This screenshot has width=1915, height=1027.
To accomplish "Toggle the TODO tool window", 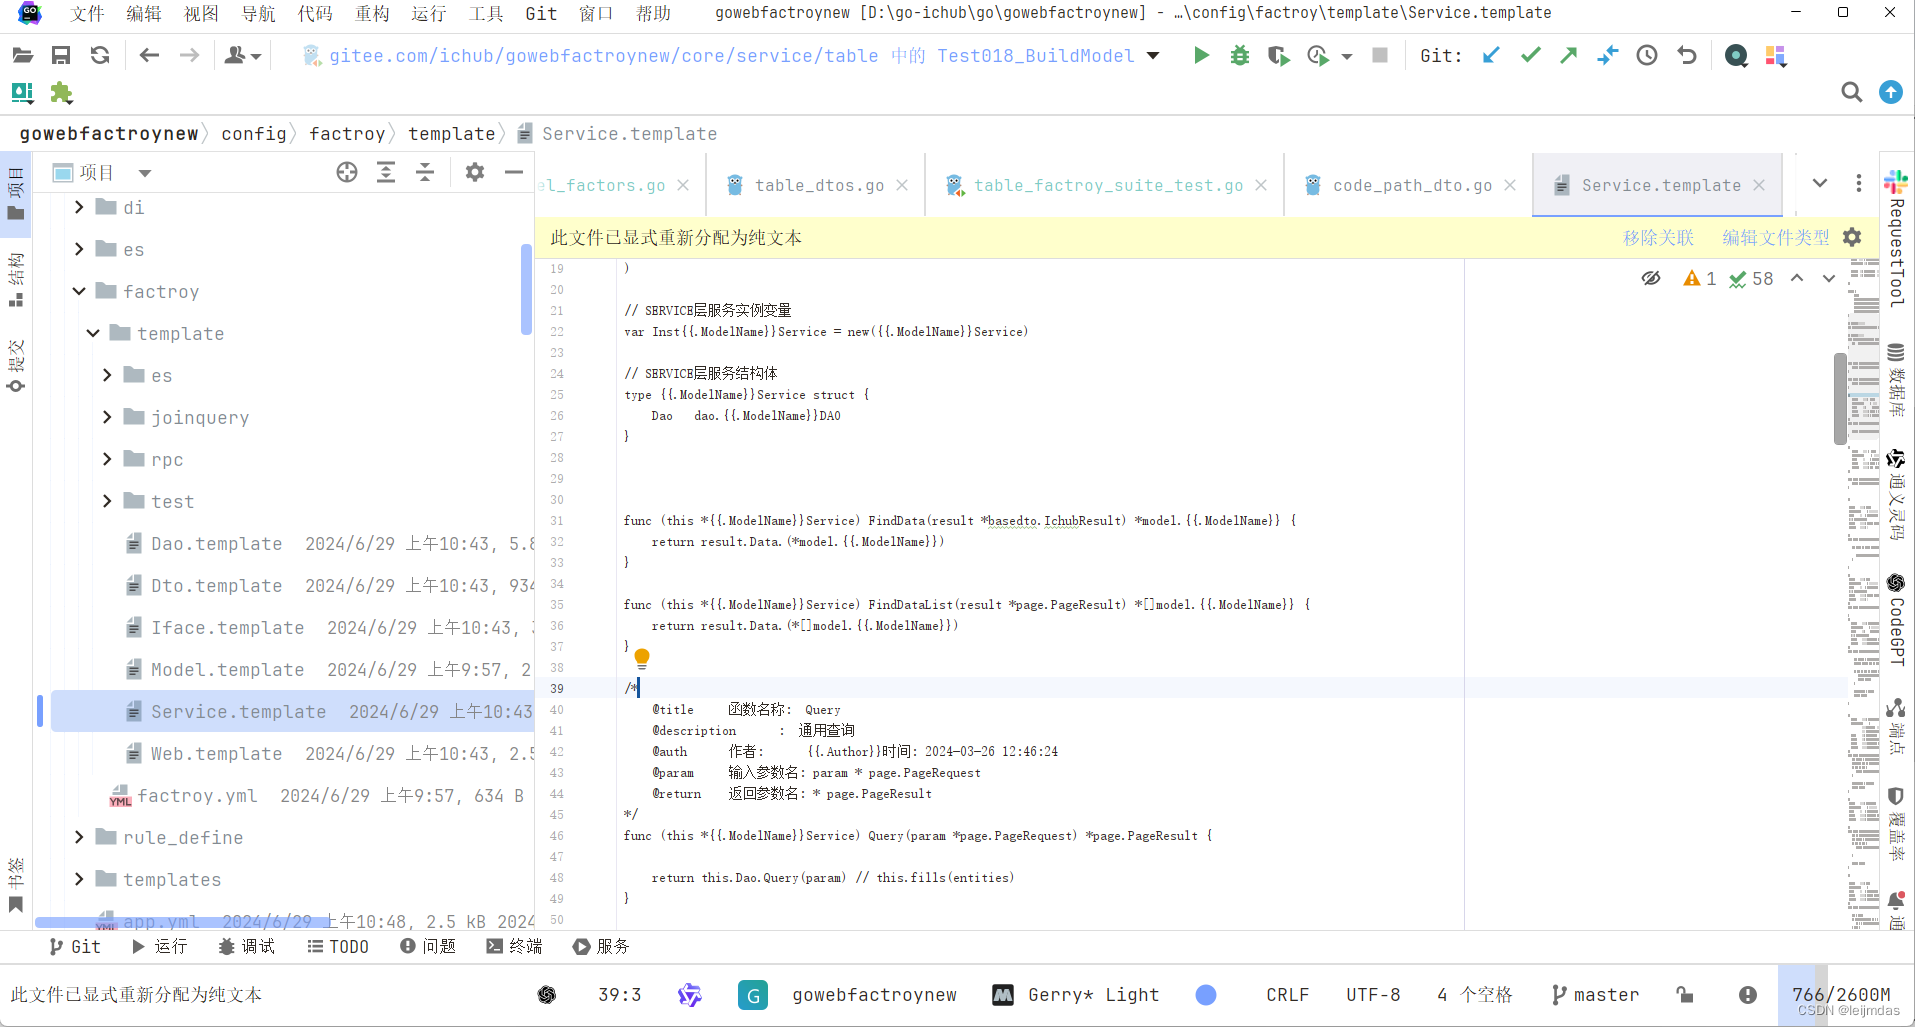I will click(x=338, y=946).
